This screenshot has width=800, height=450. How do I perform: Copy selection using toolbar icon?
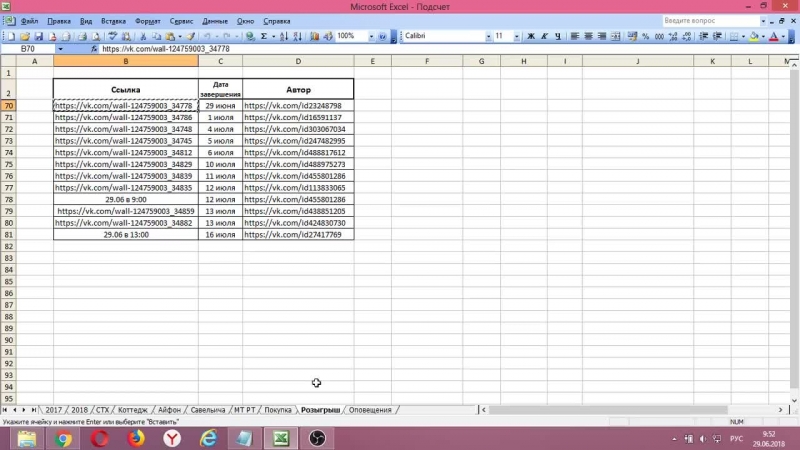157,36
